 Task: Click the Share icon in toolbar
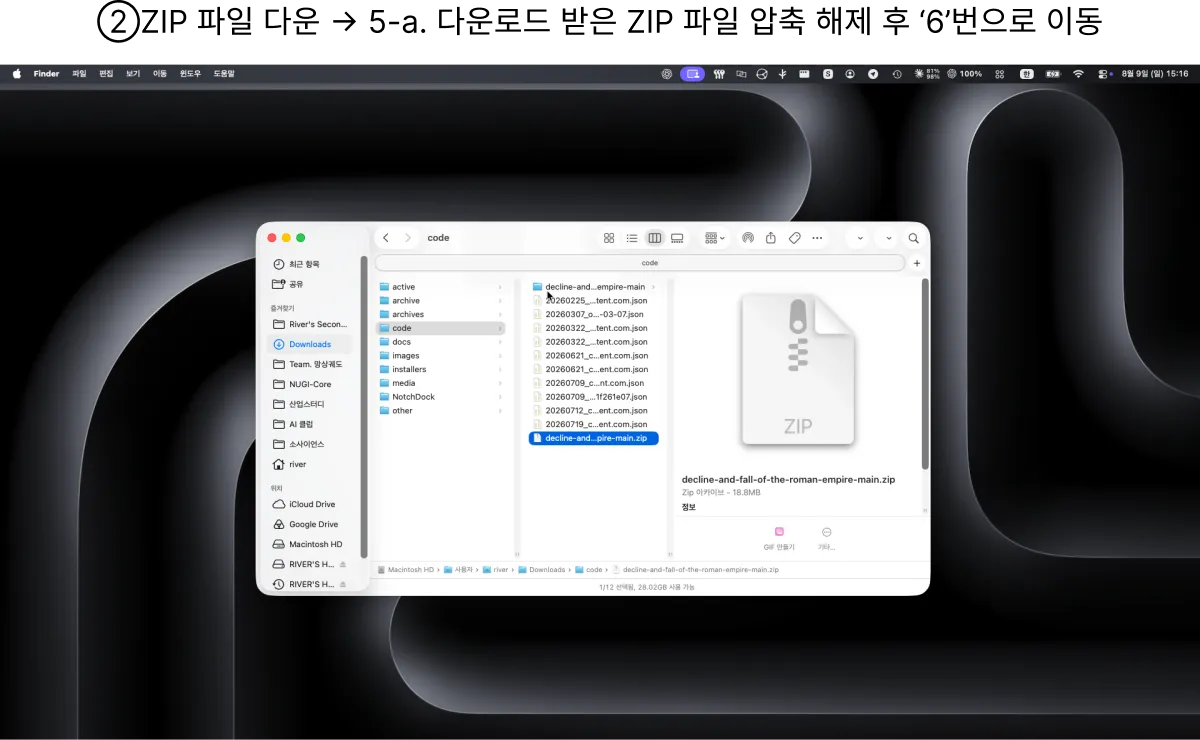click(771, 238)
